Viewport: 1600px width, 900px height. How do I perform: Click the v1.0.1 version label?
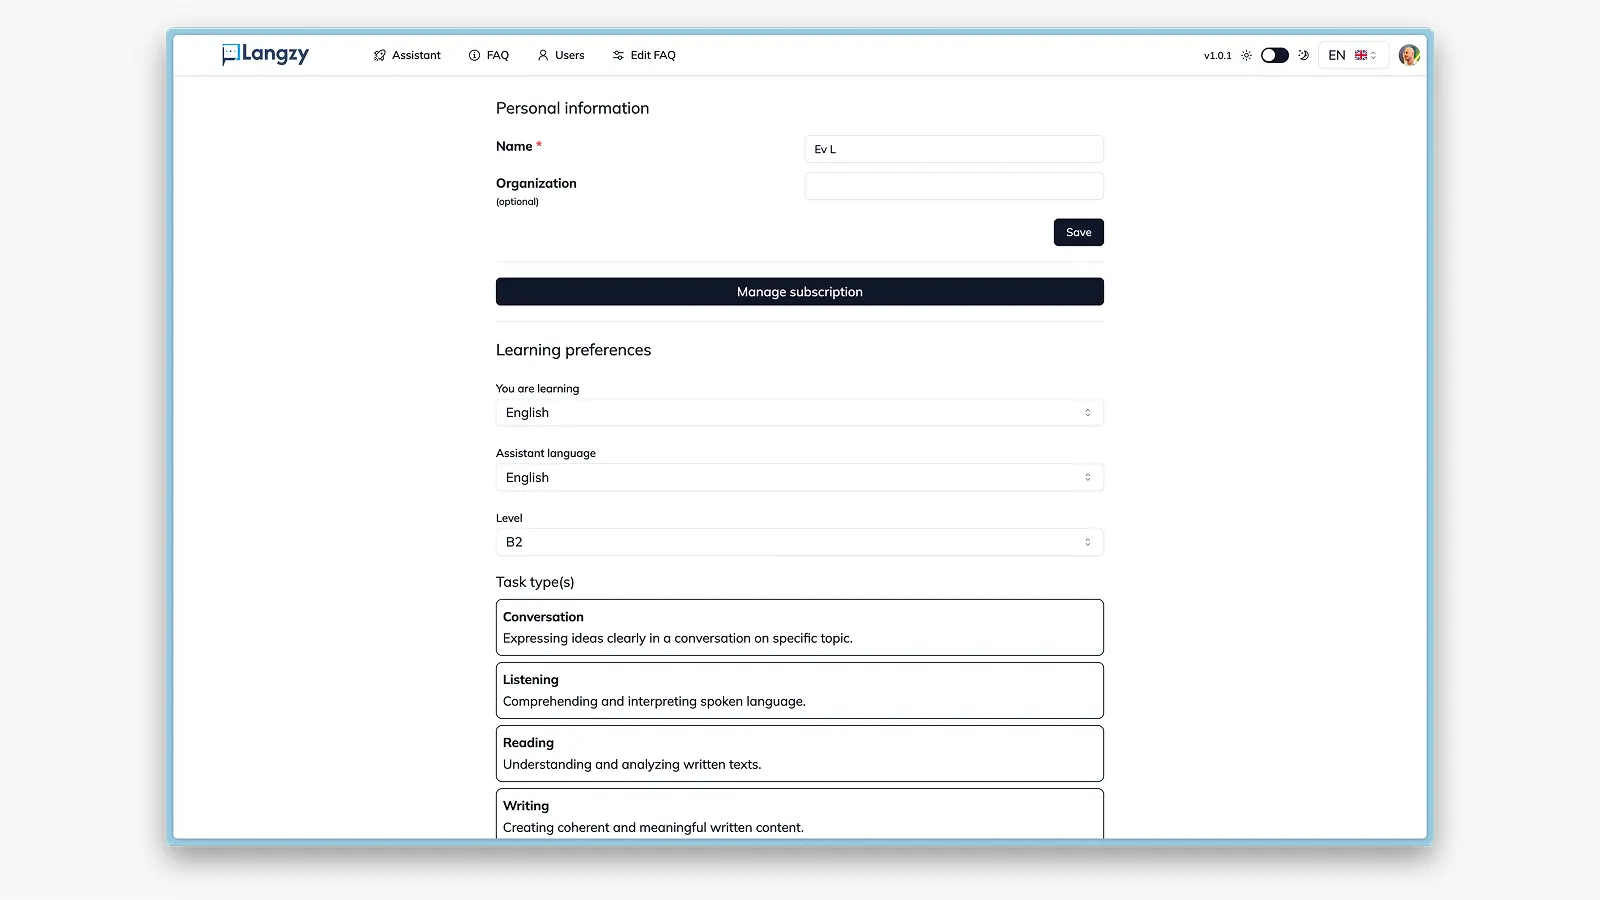tap(1217, 56)
